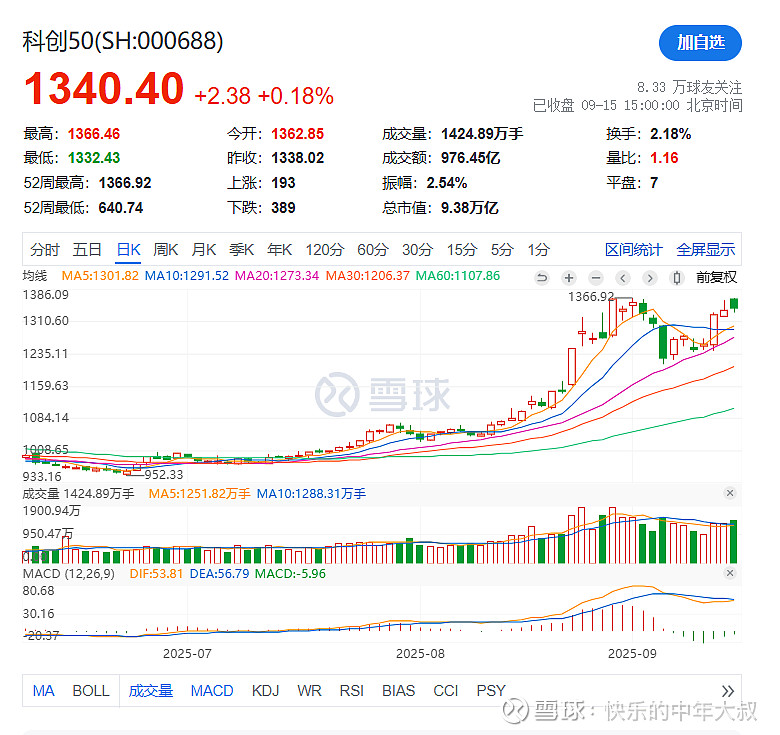Click the 952.33 low marker on chart

click(164, 474)
